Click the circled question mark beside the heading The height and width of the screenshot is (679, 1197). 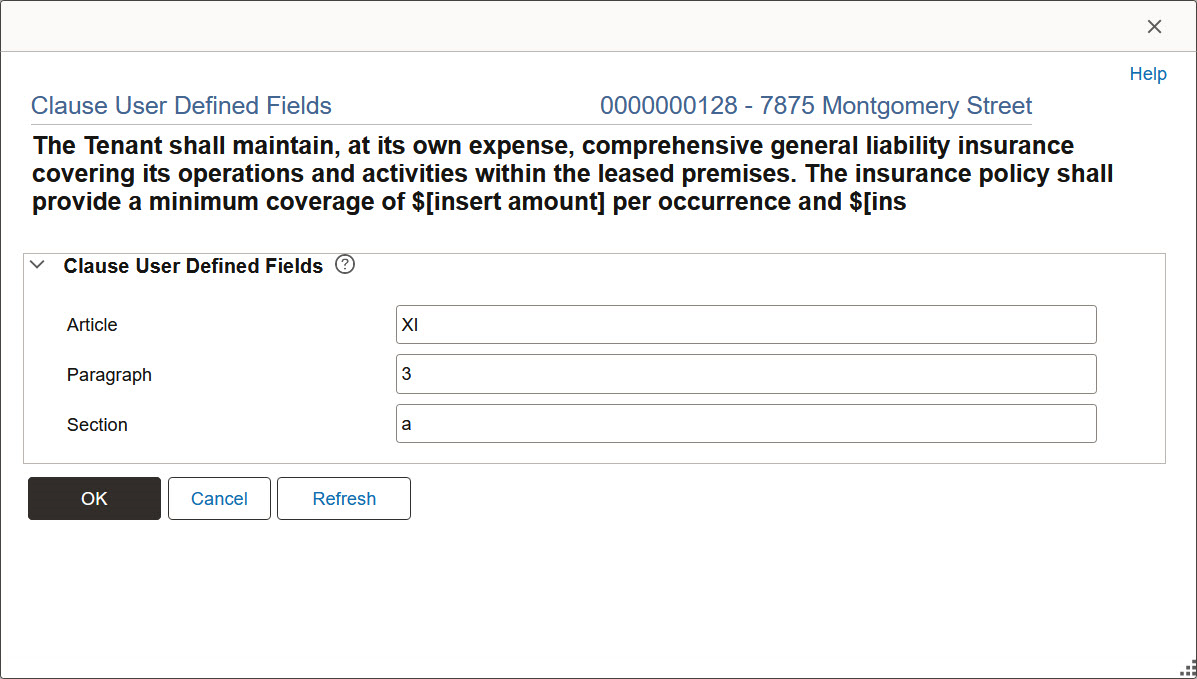tap(344, 264)
